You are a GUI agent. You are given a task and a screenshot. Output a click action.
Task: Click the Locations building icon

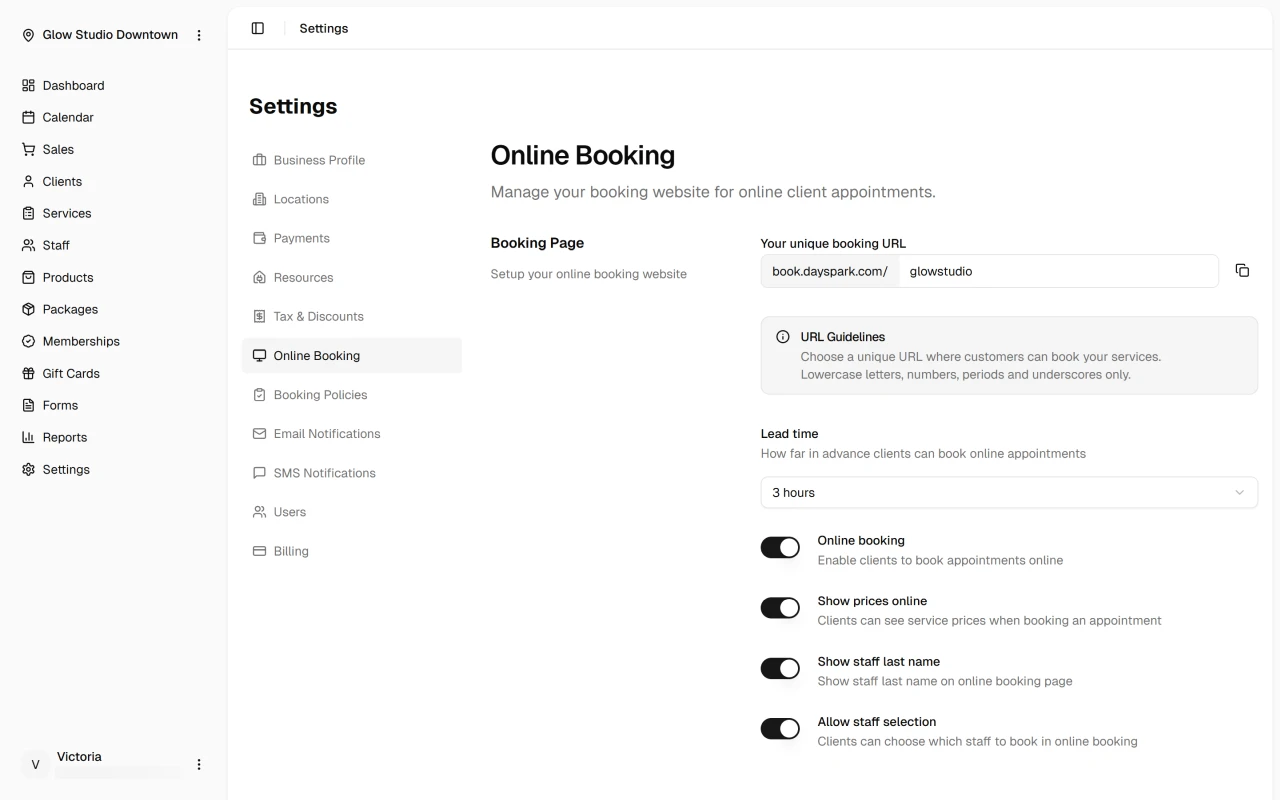pos(259,199)
